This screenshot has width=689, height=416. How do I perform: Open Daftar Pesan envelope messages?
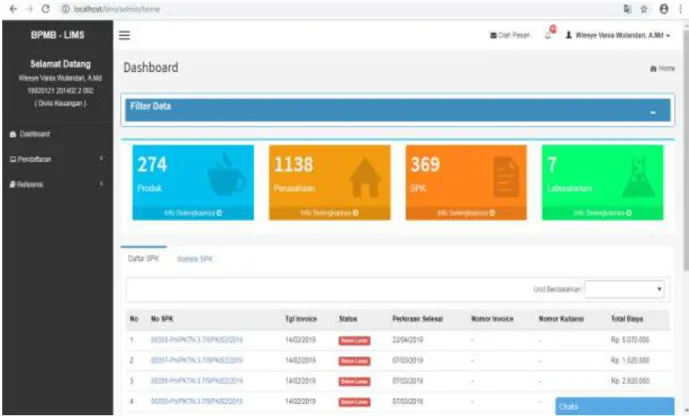pos(510,35)
